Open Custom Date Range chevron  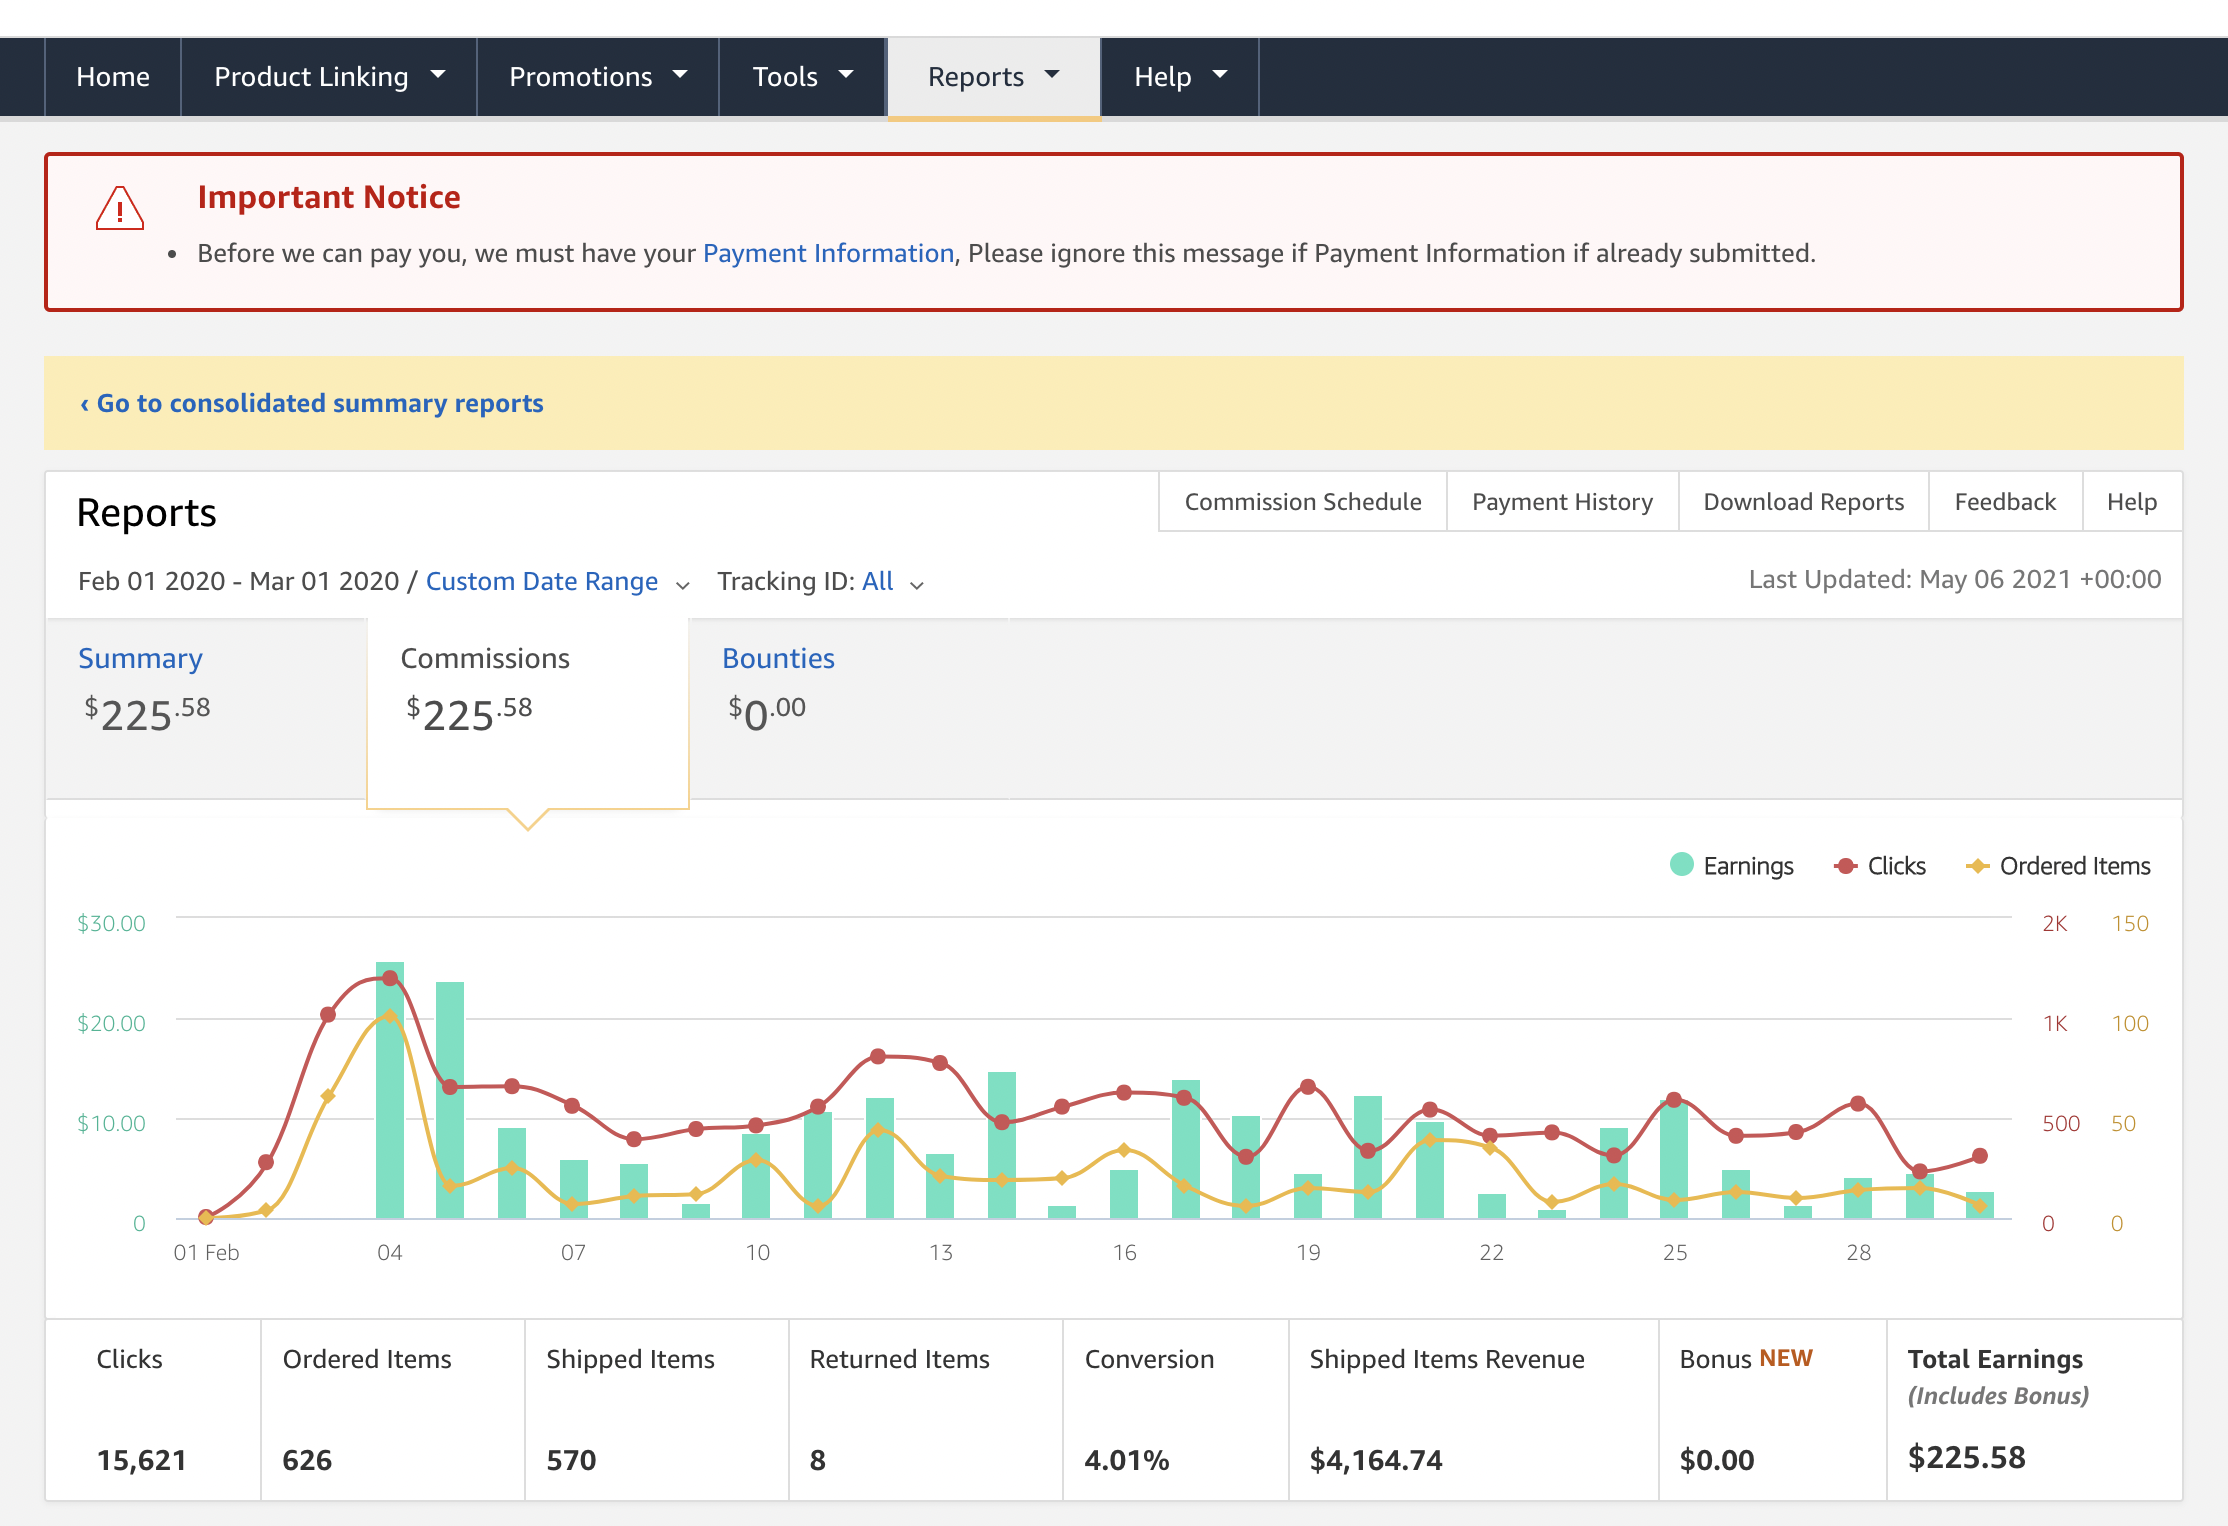coord(683,585)
